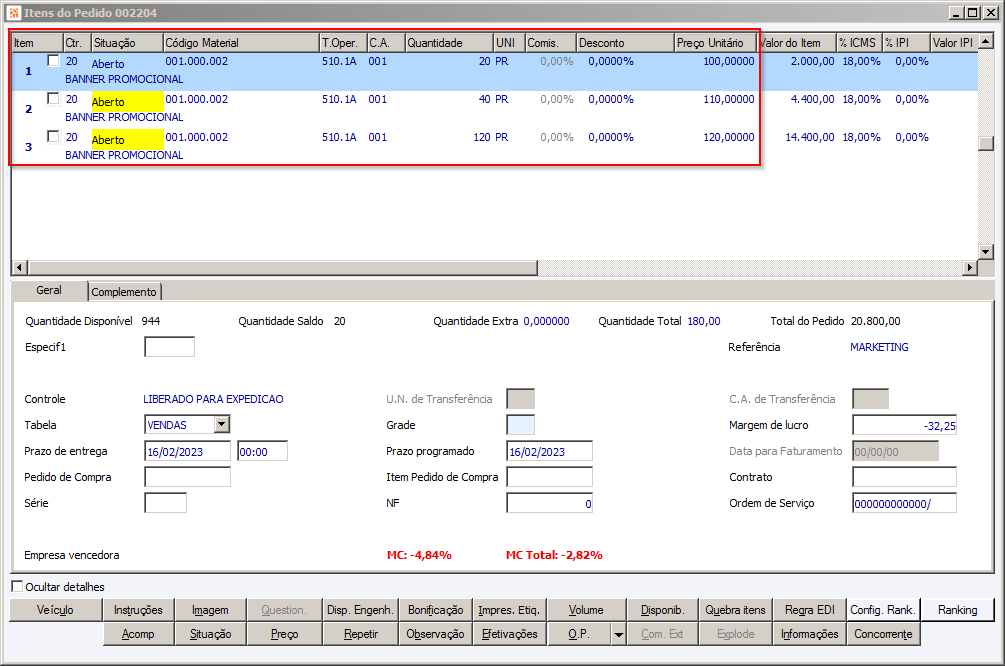This screenshot has width=1005, height=666.
Task: Enable the Ocultar detalhes checkbox
Action: pyautogui.click(x=17, y=587)
